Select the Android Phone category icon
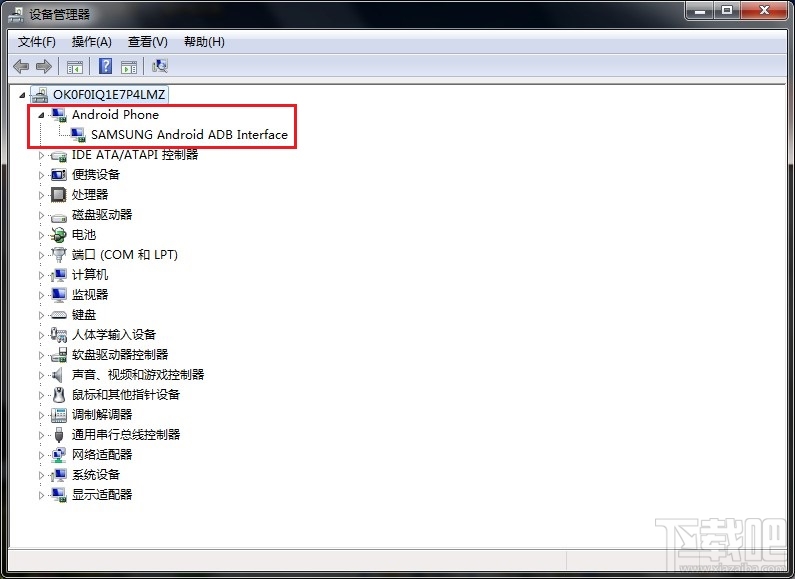 (x=59, y=115)
